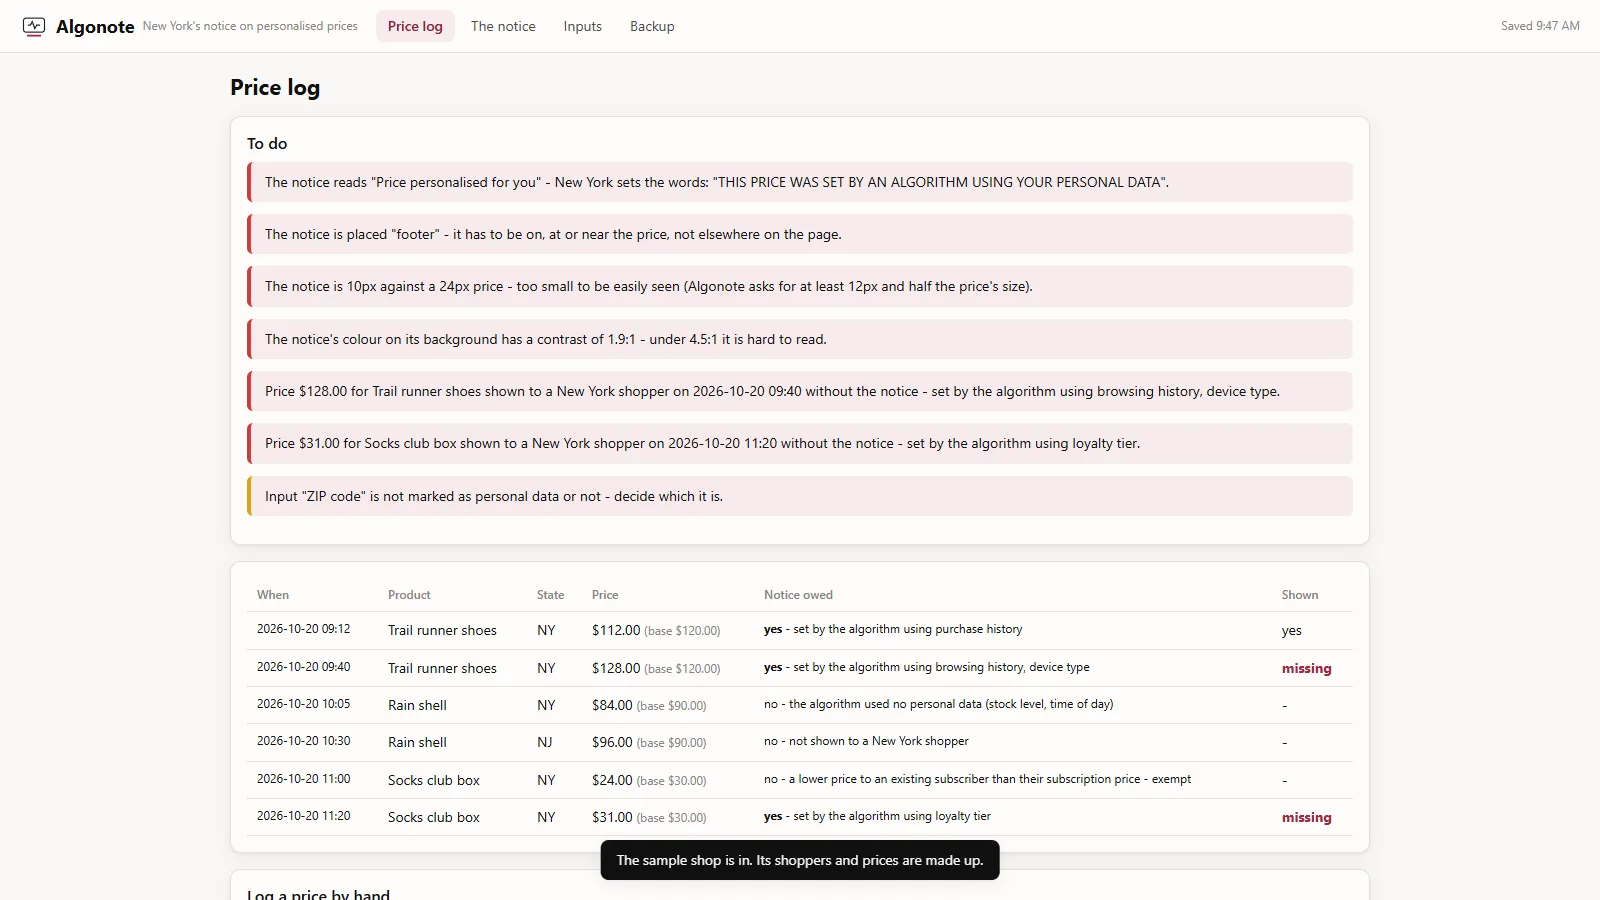This screenshot has width=1600, height=900.
Task: Click the $24.00 price cell
Action: [x=649, y=780]
